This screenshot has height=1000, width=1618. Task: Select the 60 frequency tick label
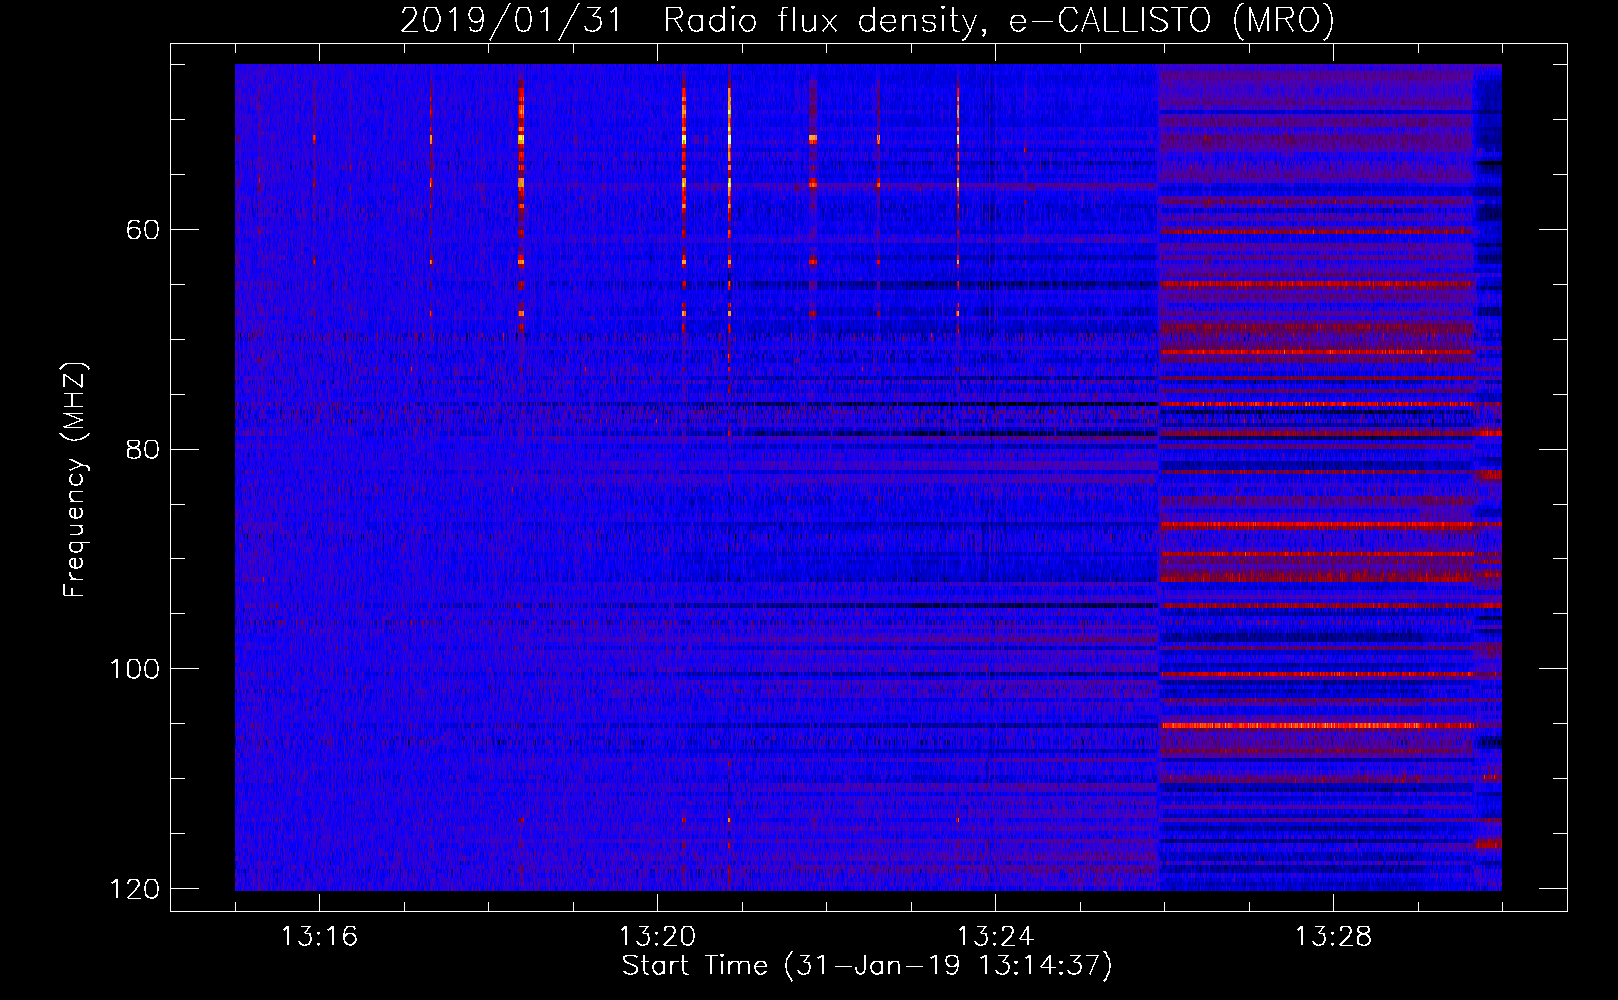pyautogui.click(x=142, y=230)
